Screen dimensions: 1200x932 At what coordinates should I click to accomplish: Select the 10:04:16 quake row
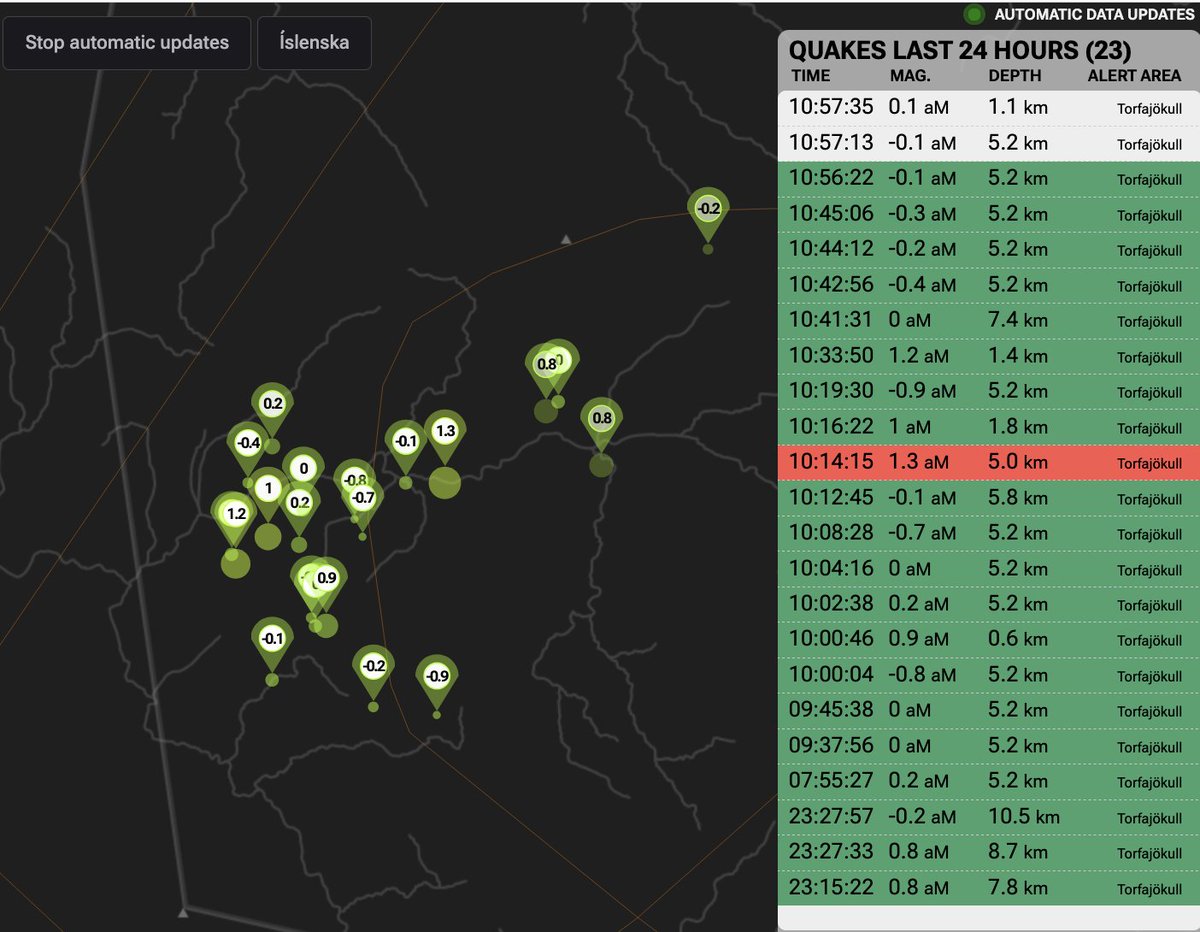tap(987, 569)
